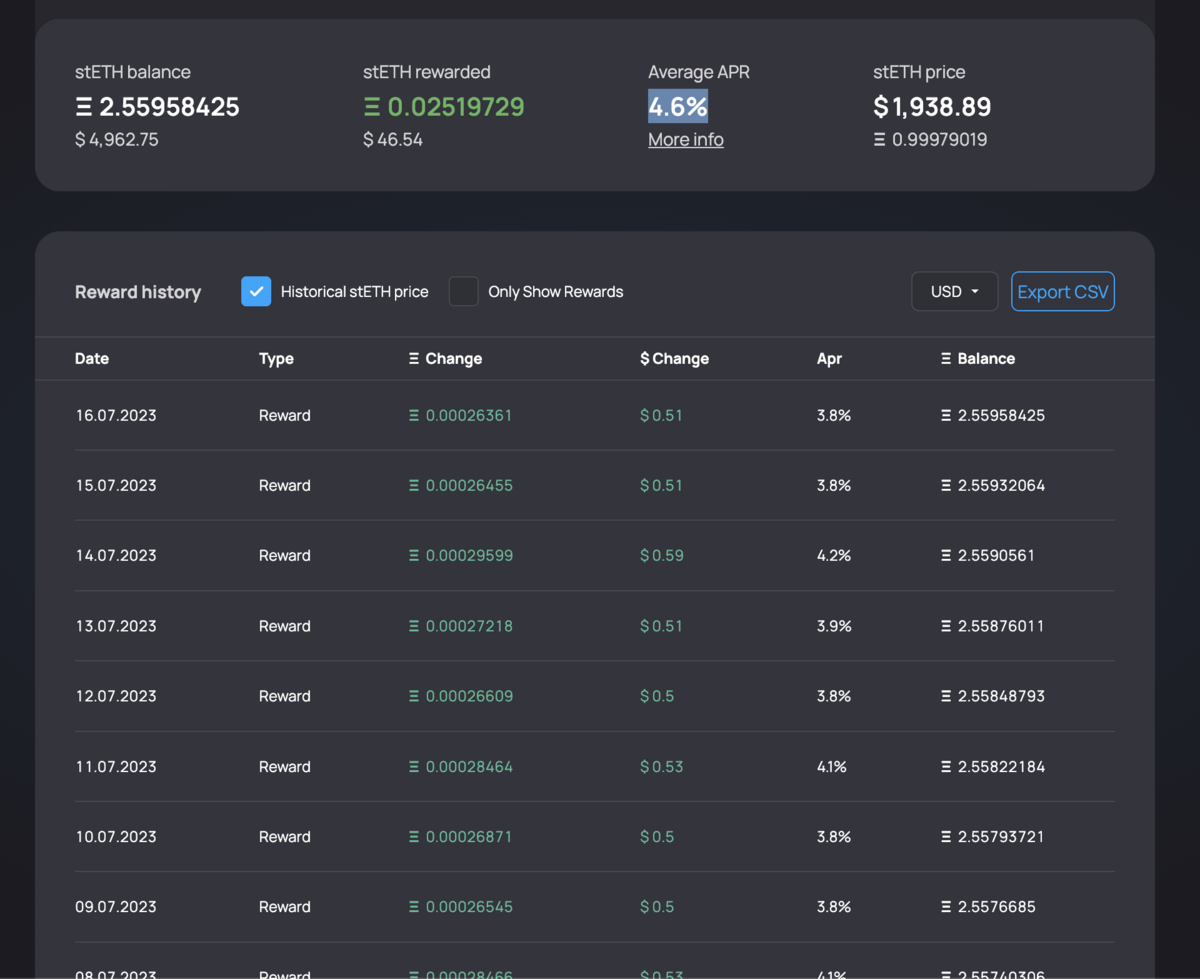Select the 16.07.2023 date cell

(116, 415)
